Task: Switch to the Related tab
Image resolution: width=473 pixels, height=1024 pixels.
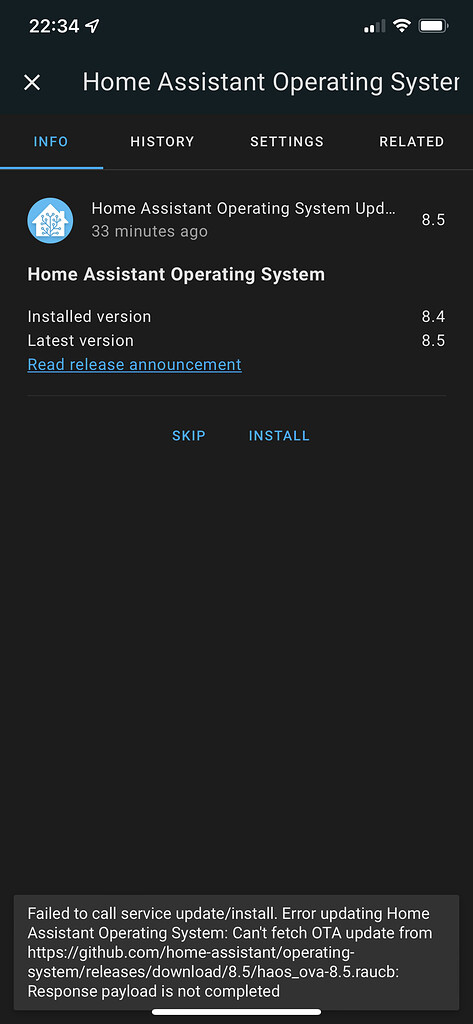Action: coord(412,142)
